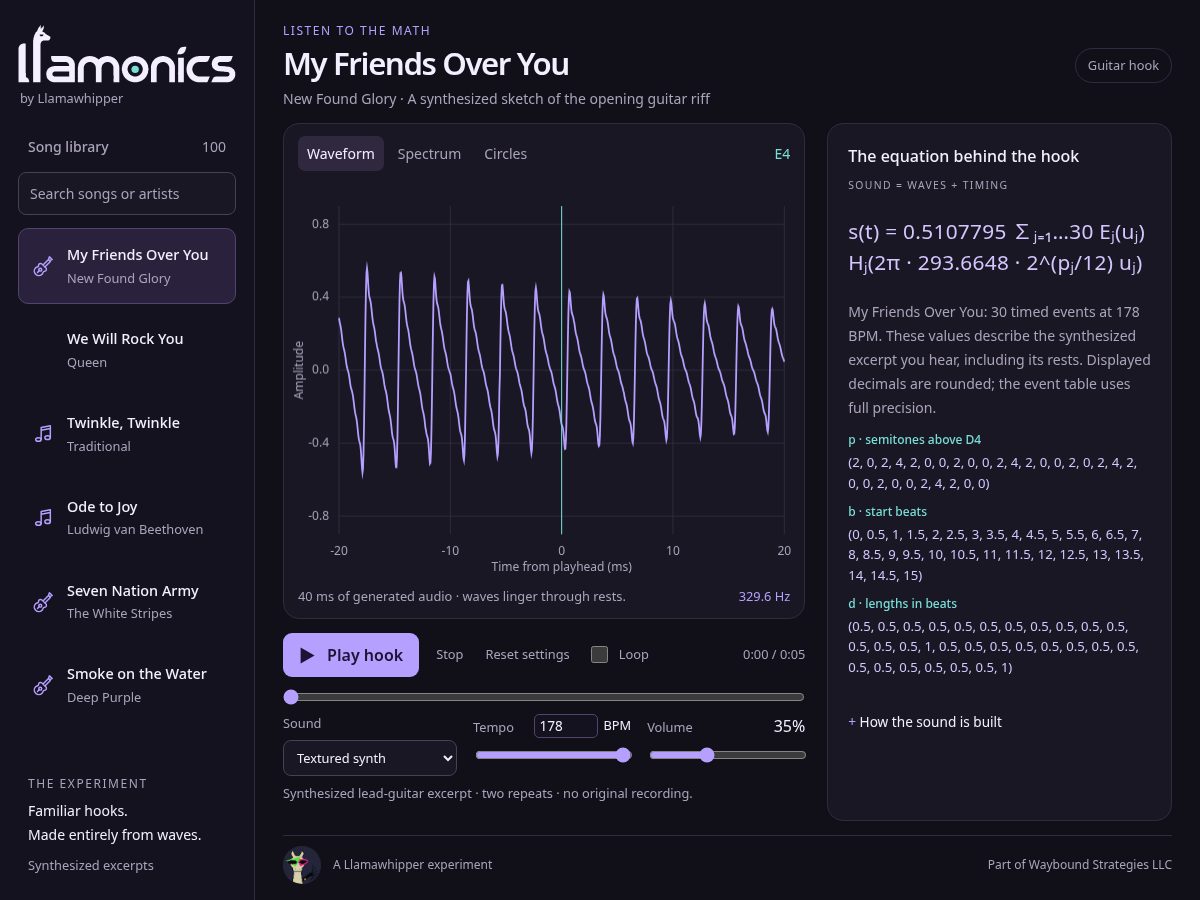Focus the Search songs or artists field

[127, 194]
